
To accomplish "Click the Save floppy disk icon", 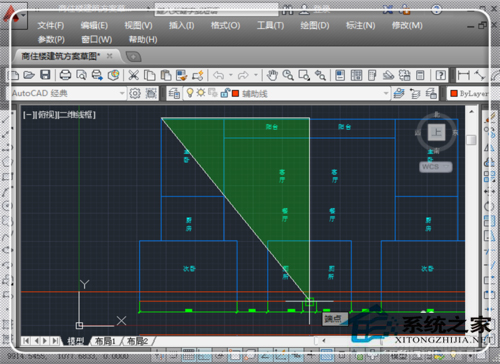I will click(45, 75).
